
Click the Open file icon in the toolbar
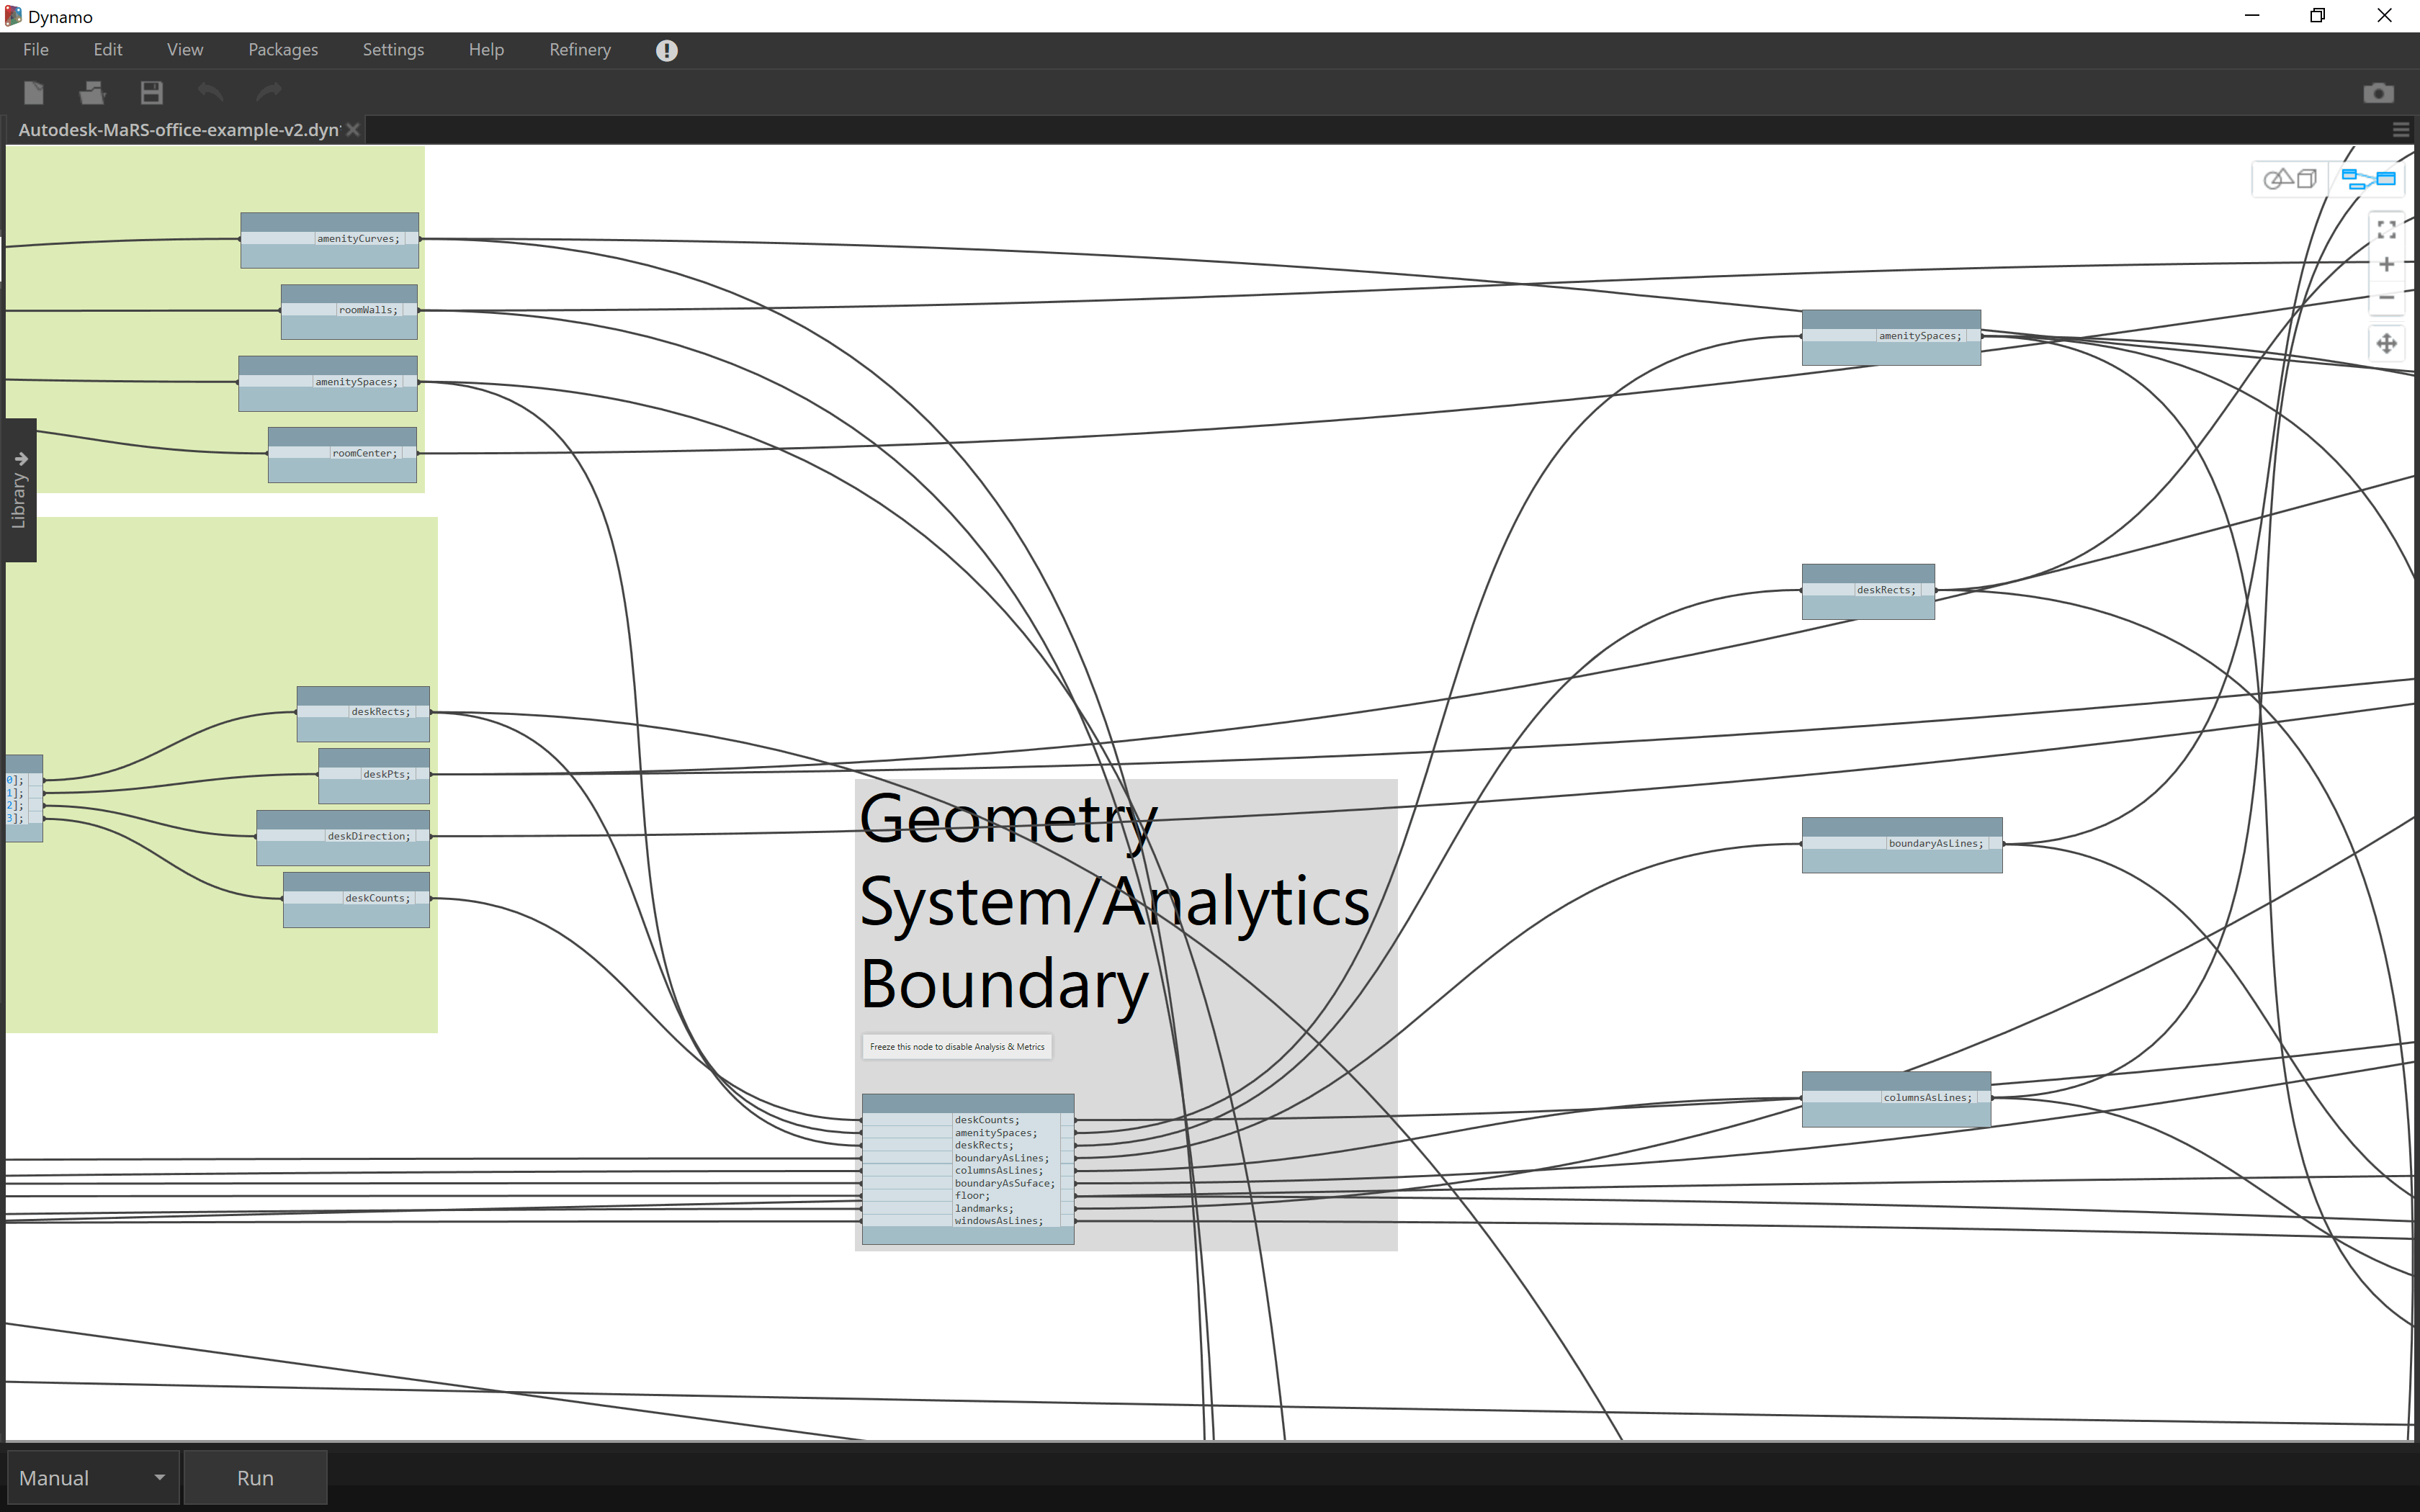pos(92,93)
